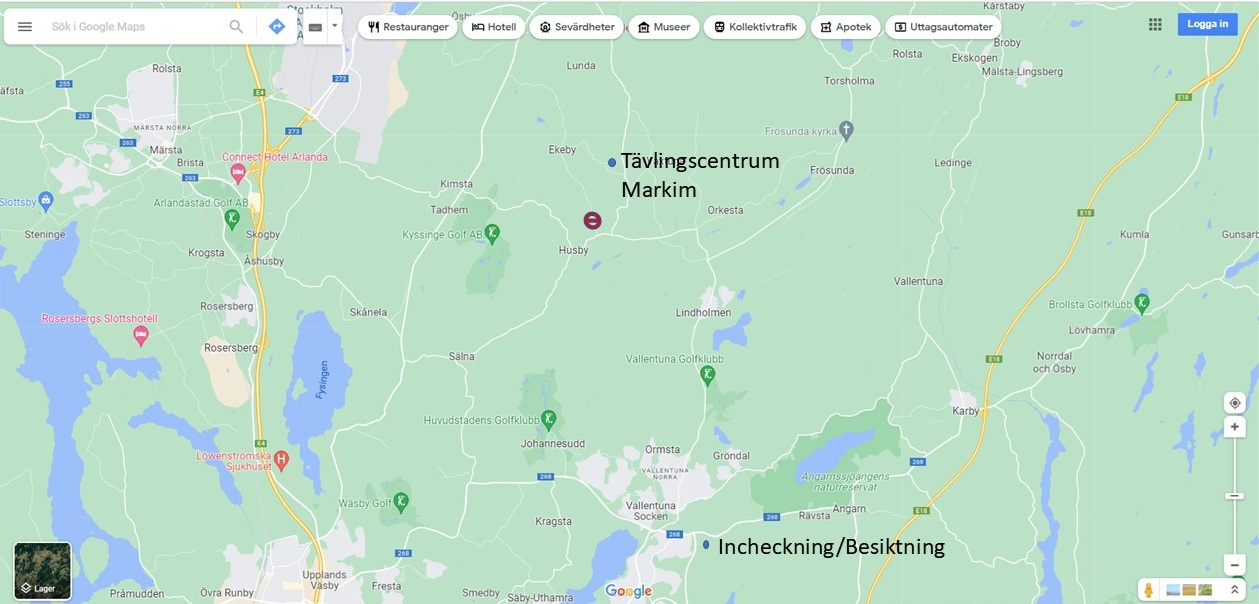Viewport: 1259px width, 604px height.
Task: Center map on your location
Action: pyautogui.click(x=1235, y=403)
